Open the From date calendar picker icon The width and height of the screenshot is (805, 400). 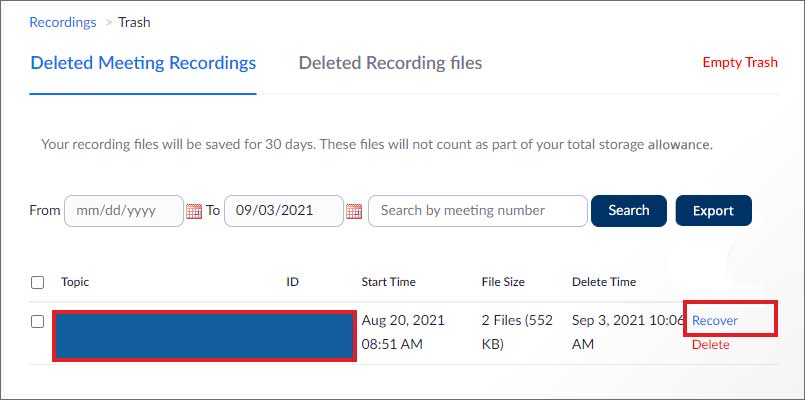(x=194, y=211)
